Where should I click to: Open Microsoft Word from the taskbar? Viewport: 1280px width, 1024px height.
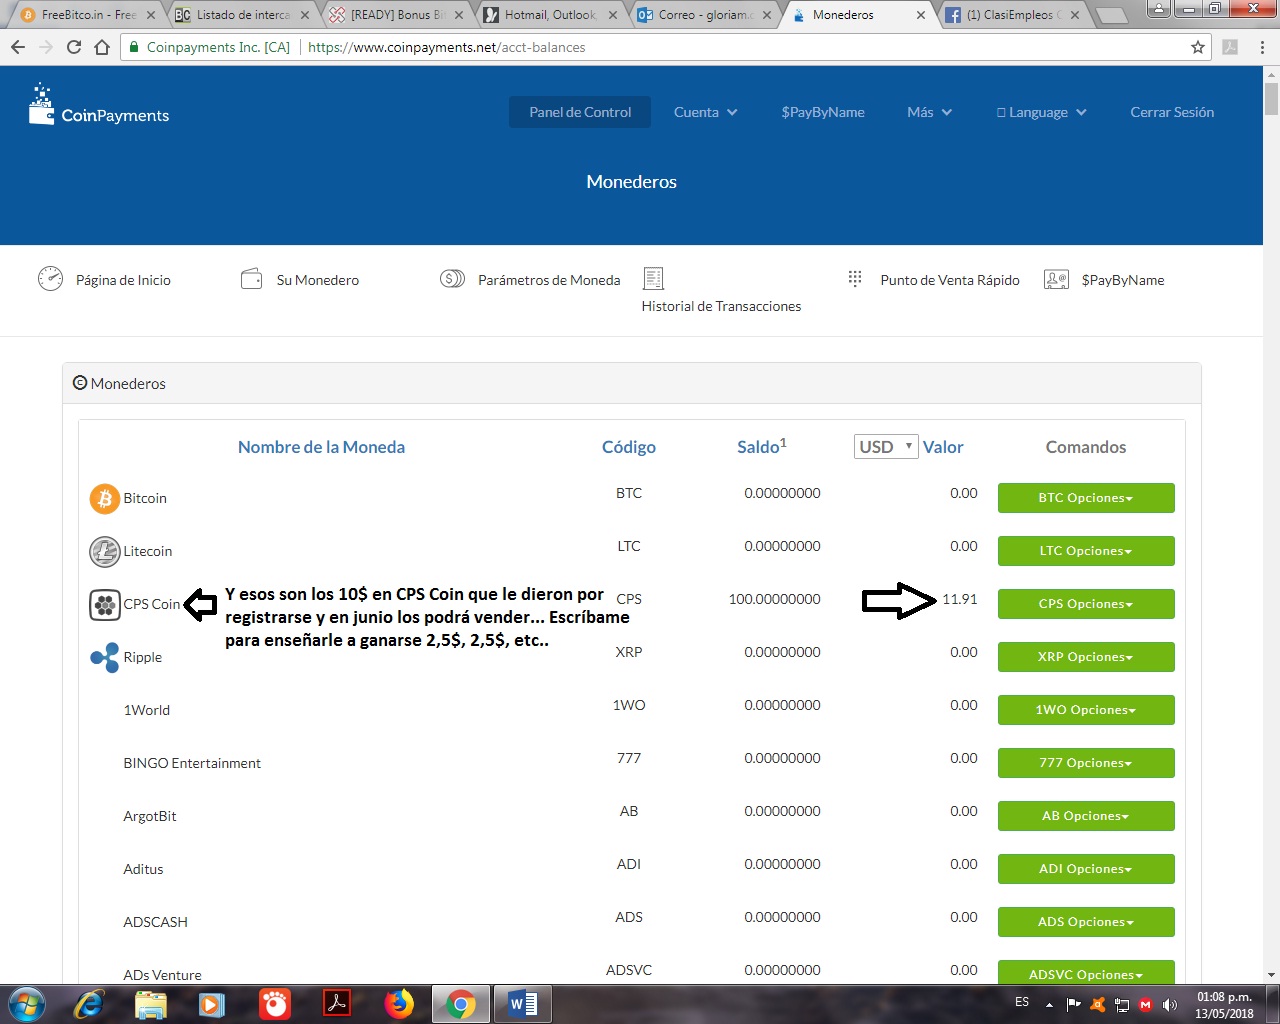[x=523, y=1004]
